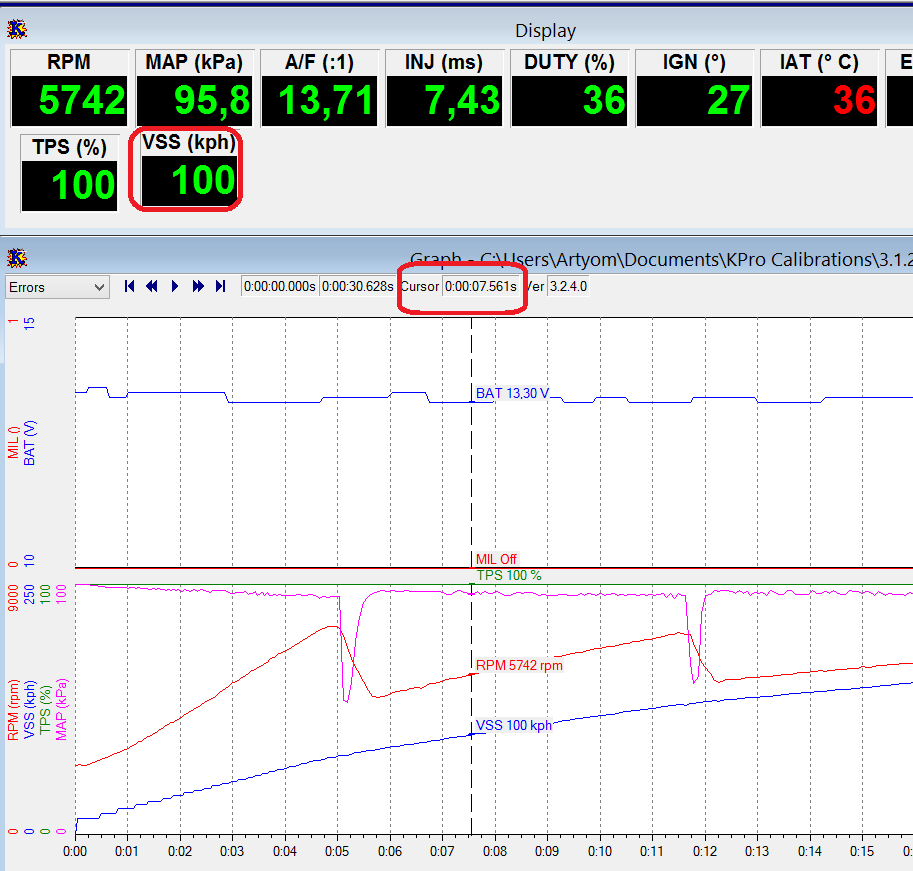Click the IGN ignition display gauge

pos(694,89)
